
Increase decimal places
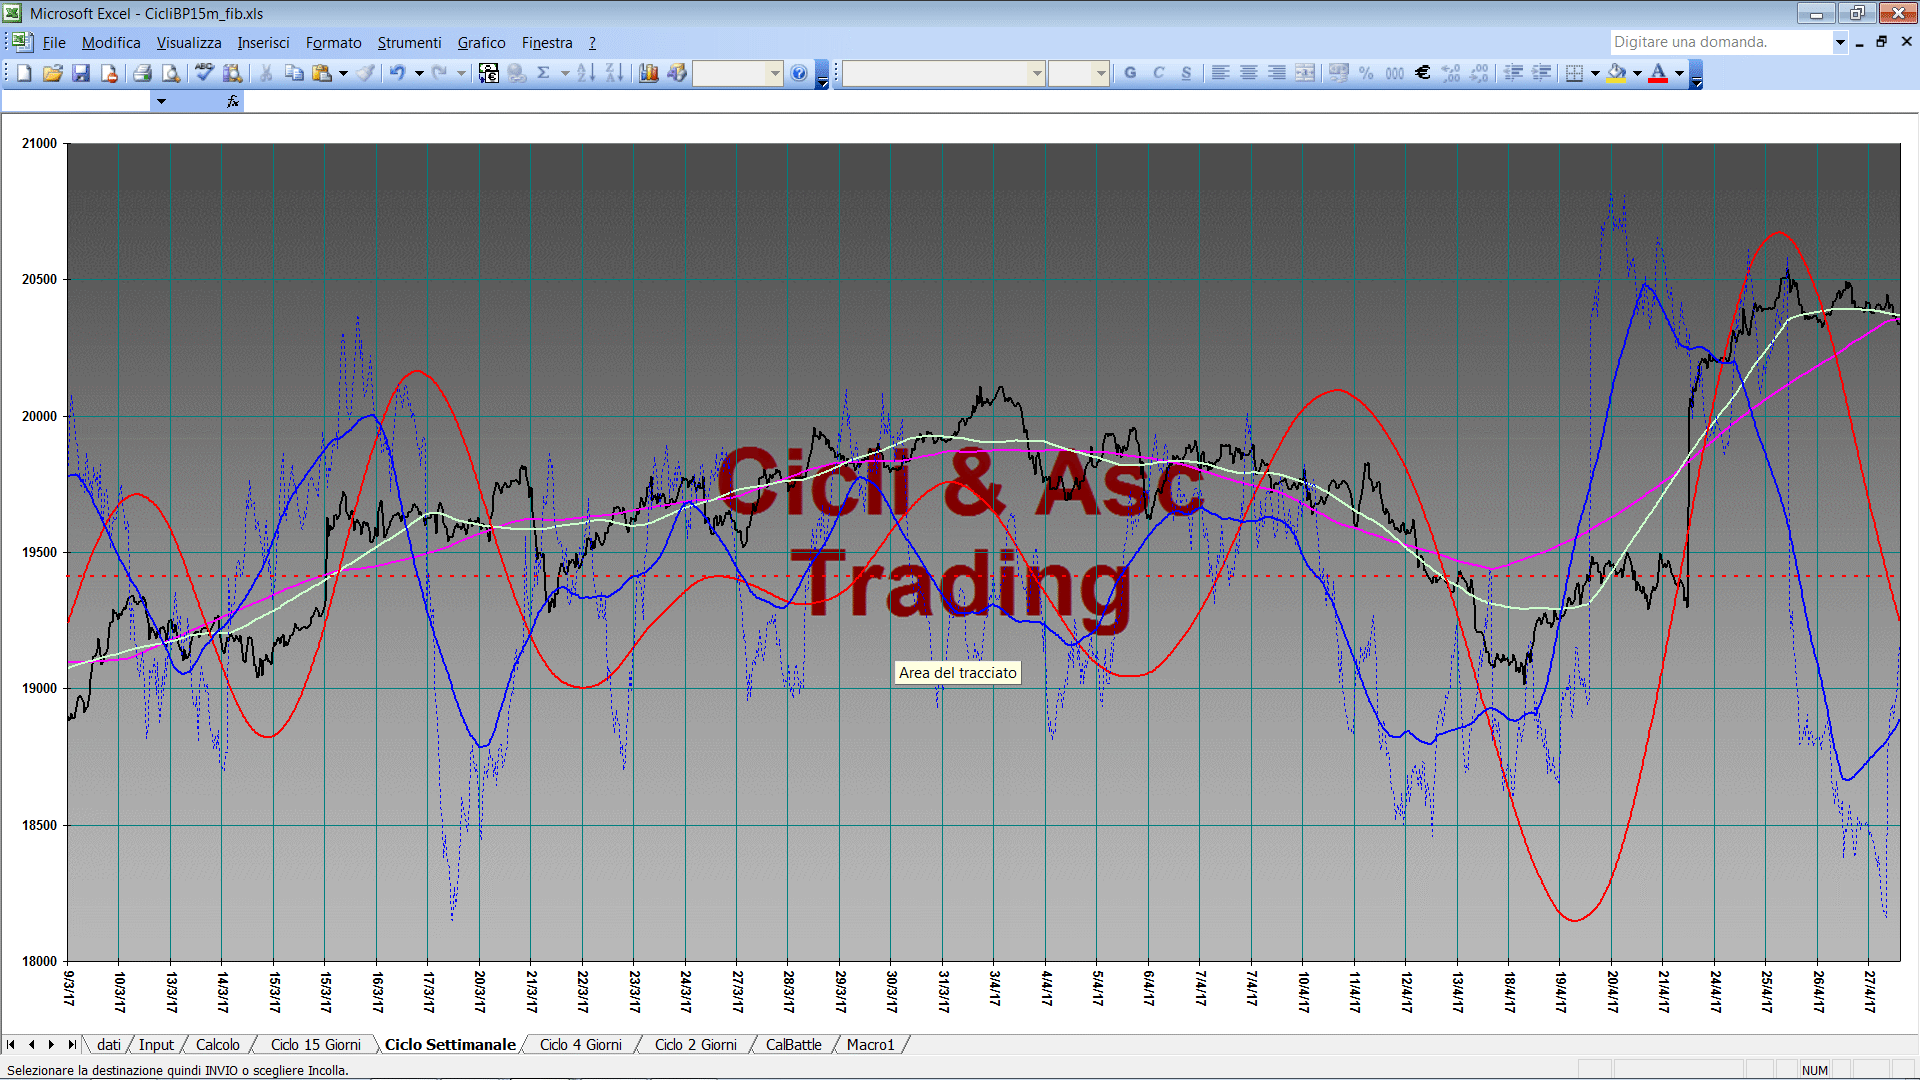click(x=1452, y=73)
